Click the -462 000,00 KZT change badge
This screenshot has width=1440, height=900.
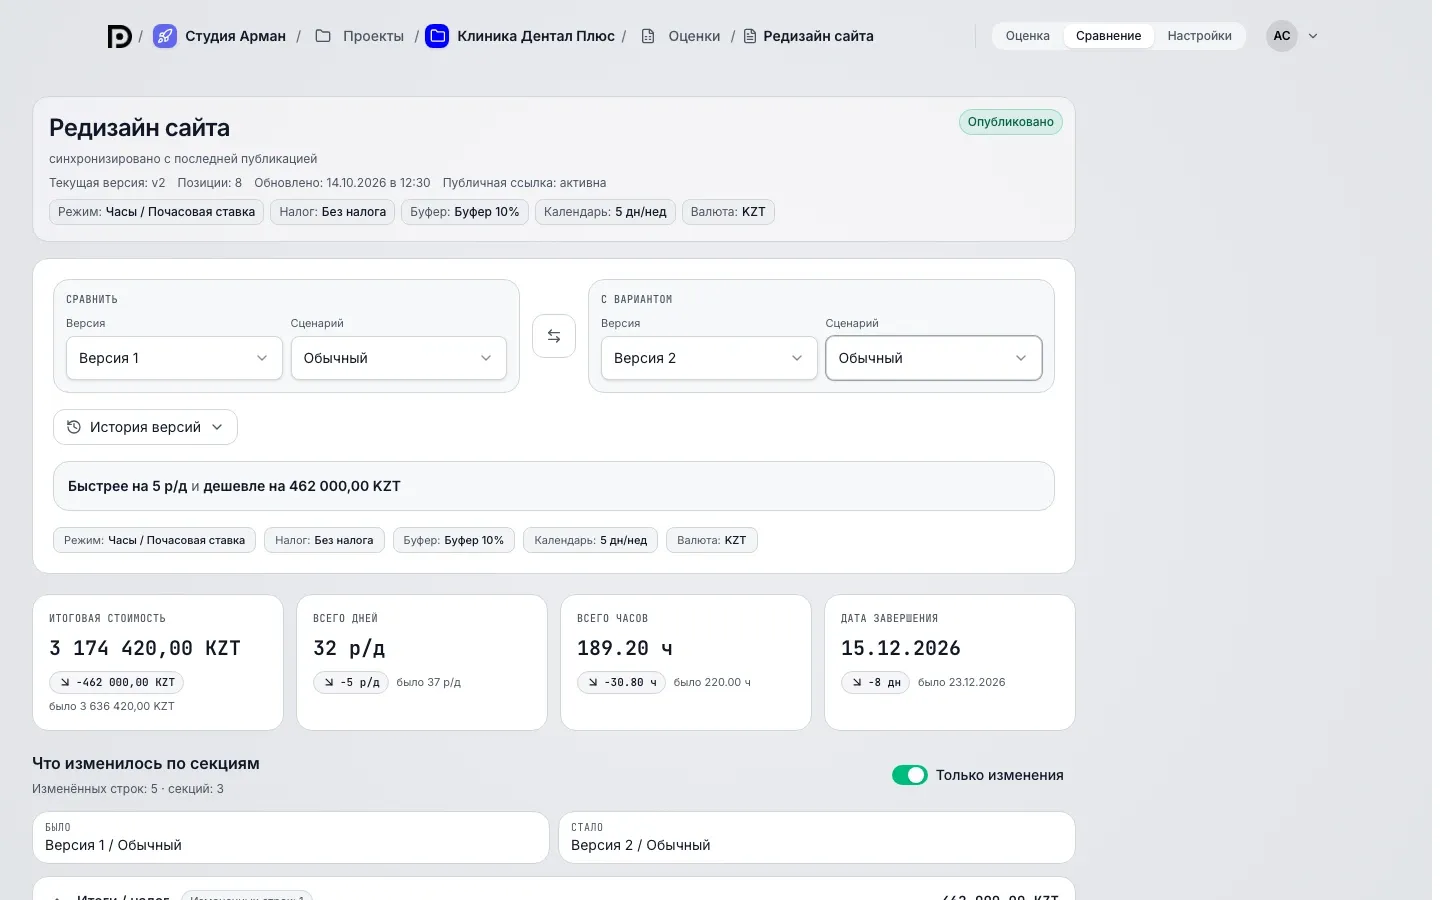pyautogui.click(x=116, y=682)
